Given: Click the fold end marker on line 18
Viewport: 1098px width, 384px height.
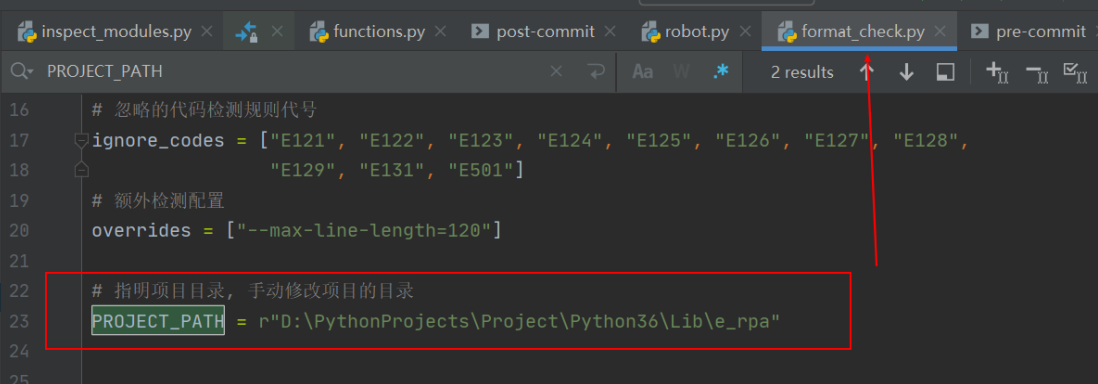Looking at the screenshot, I should point(81,170).
